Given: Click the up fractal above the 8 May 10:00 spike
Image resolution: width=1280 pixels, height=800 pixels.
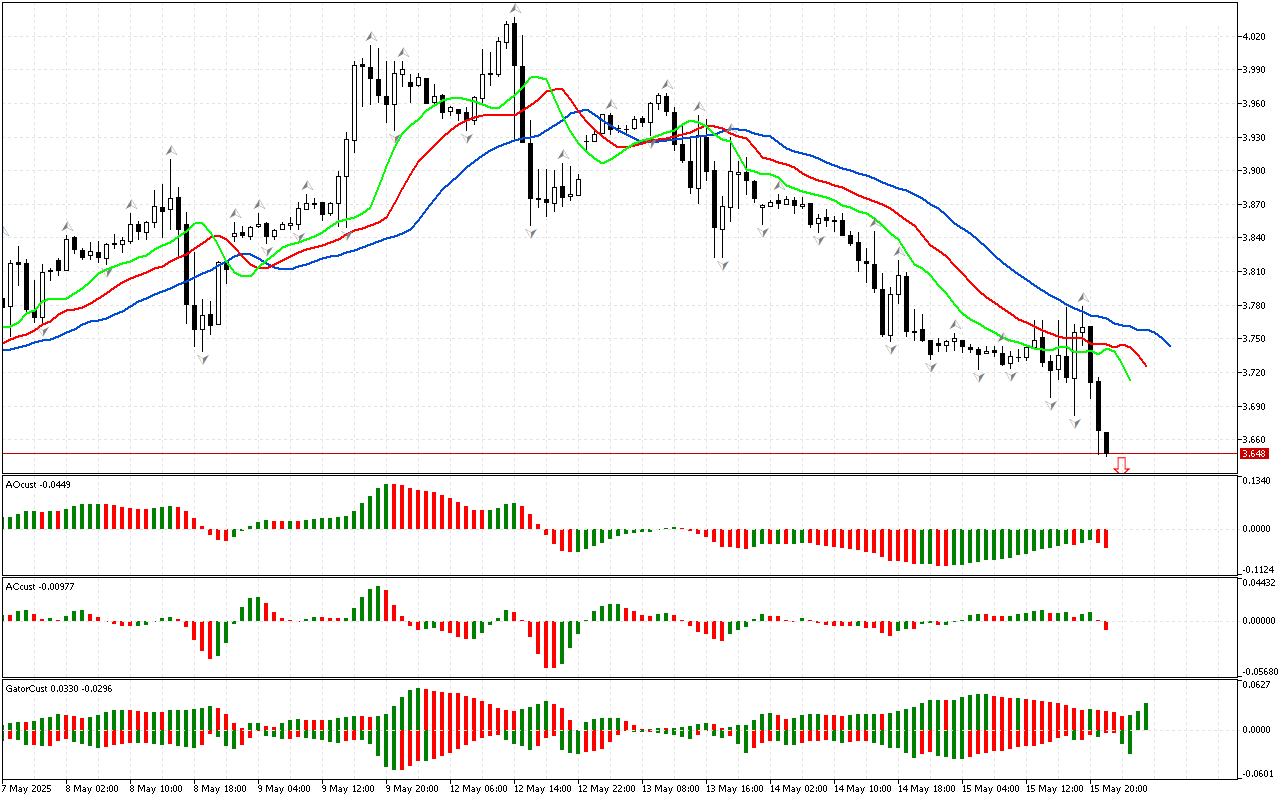Looking at the screenshot, I should coord(170,150).
